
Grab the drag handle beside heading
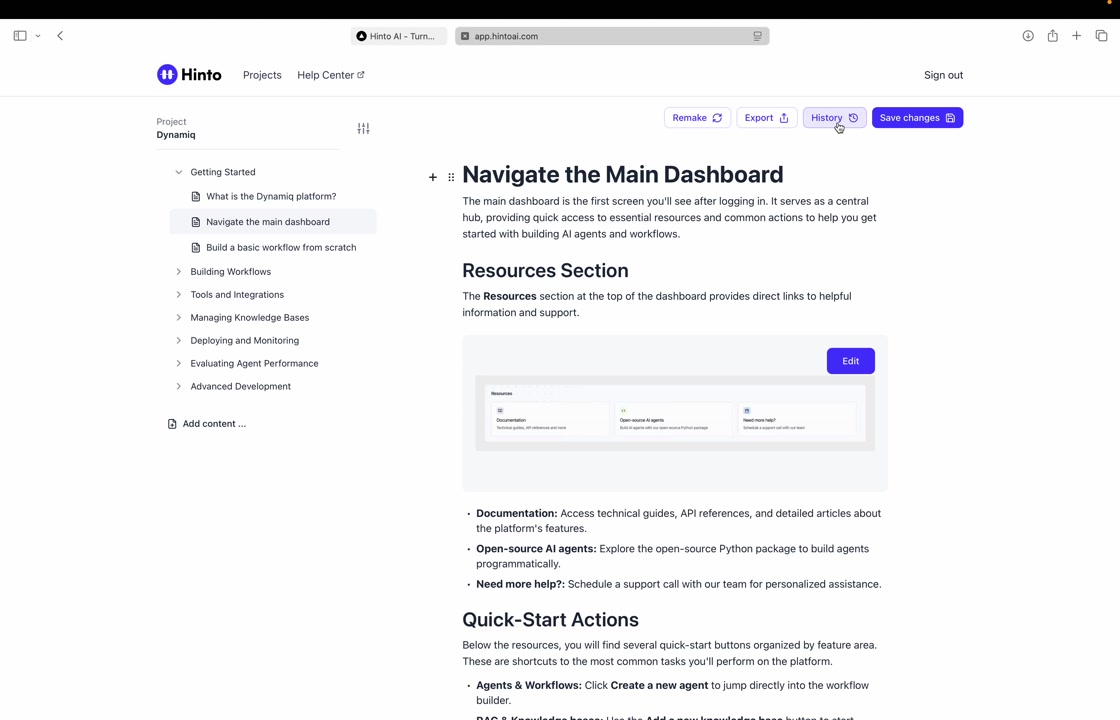451,177
